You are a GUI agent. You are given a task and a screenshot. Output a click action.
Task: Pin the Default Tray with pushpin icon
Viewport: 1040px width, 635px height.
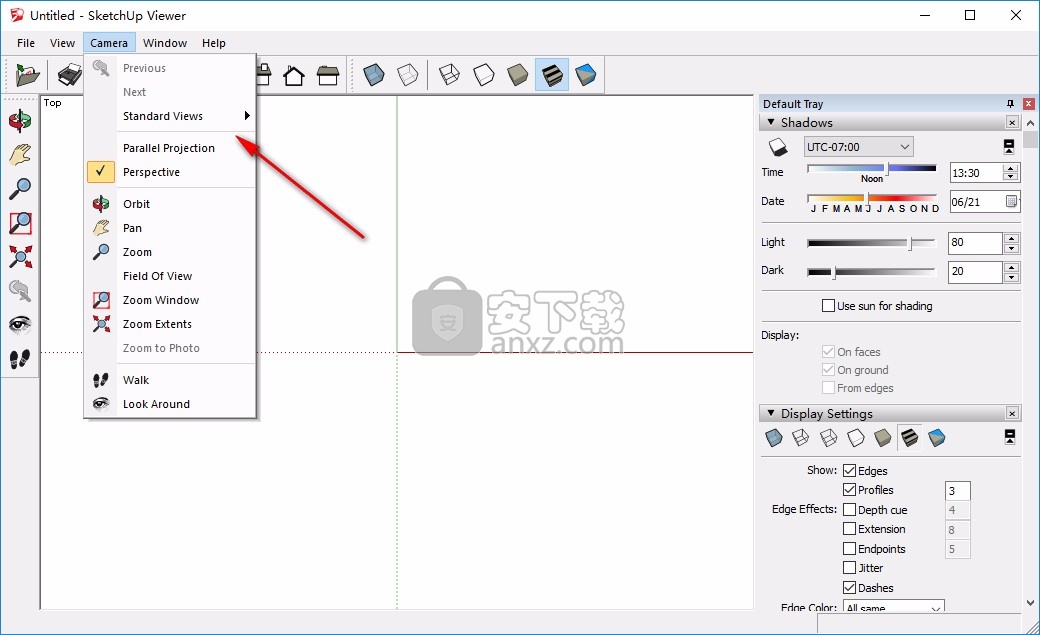tap(1010, 104)
